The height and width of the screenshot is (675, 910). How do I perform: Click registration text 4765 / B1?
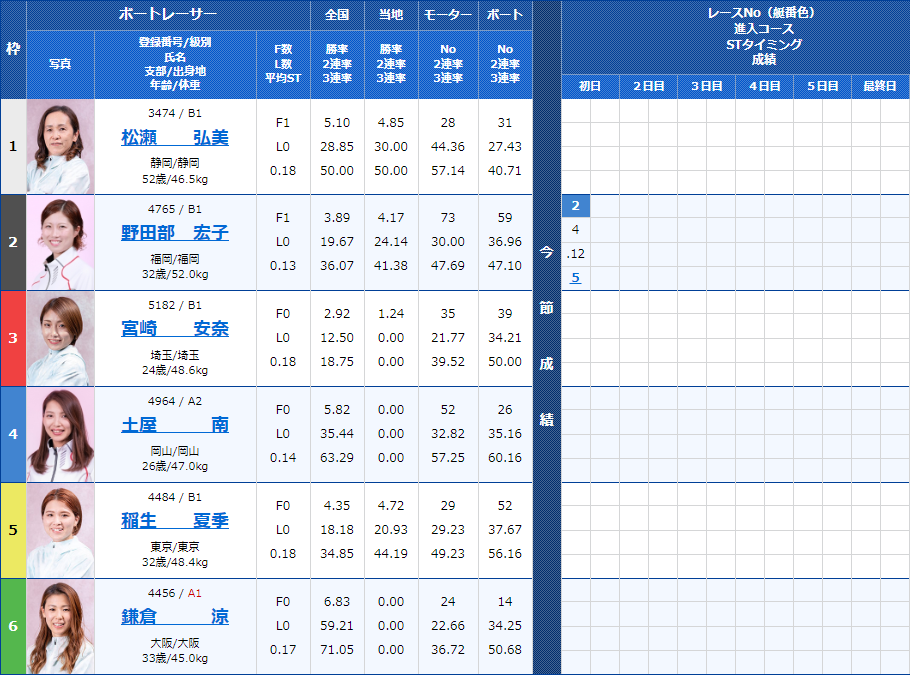(175, 209)
